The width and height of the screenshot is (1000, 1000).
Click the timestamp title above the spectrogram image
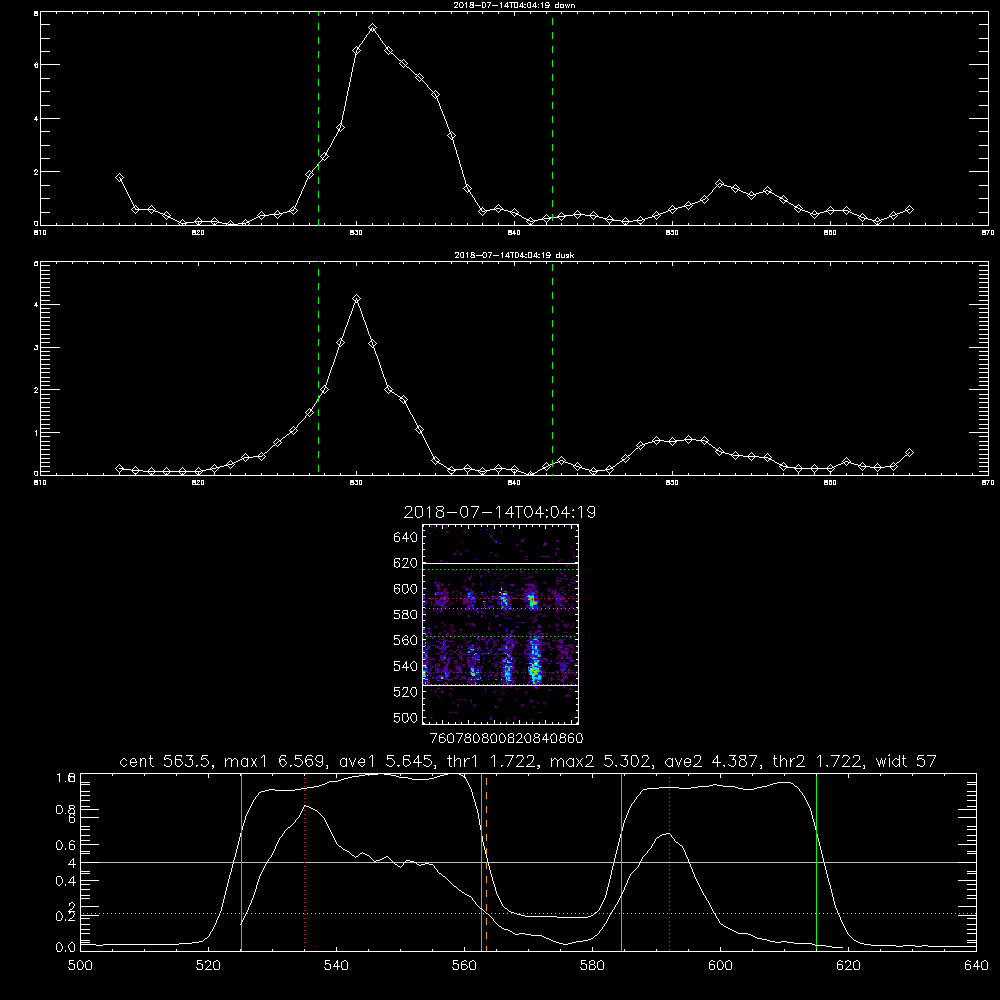[x=499, y=512]
